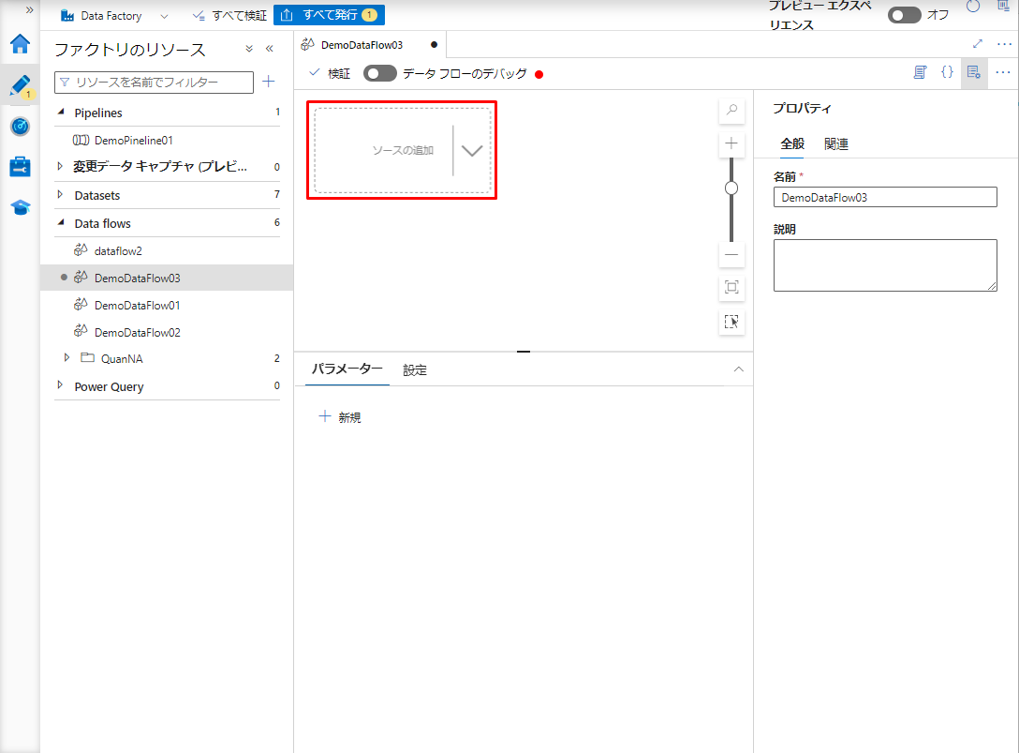The image size is (1019, 753).
Task: Click the zoom slider handle
Action: click(x=732, y=188)
